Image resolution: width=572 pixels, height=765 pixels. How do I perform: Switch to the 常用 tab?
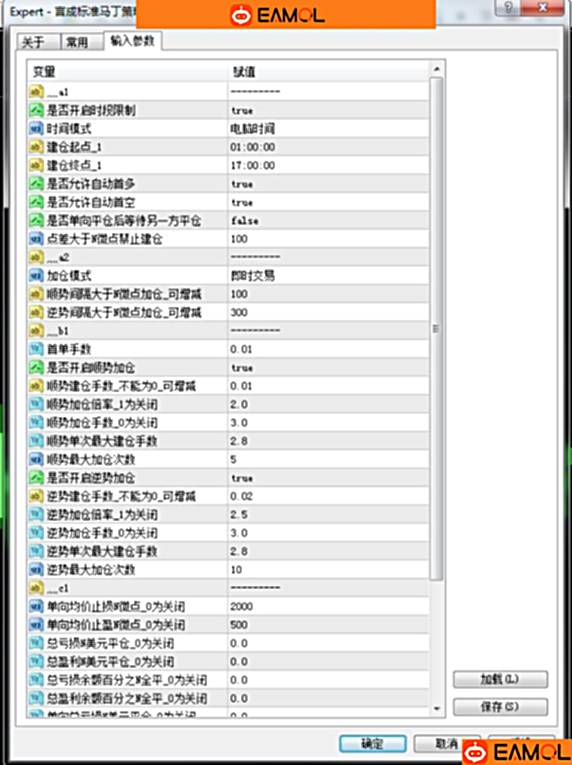(77, 42)
